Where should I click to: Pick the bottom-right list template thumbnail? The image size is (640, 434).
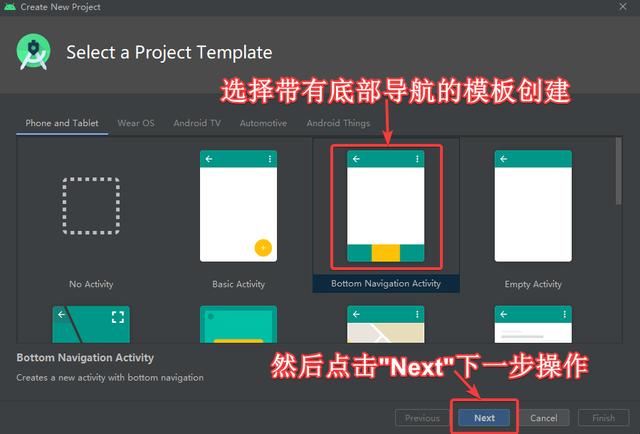click(x=533, y=324)
